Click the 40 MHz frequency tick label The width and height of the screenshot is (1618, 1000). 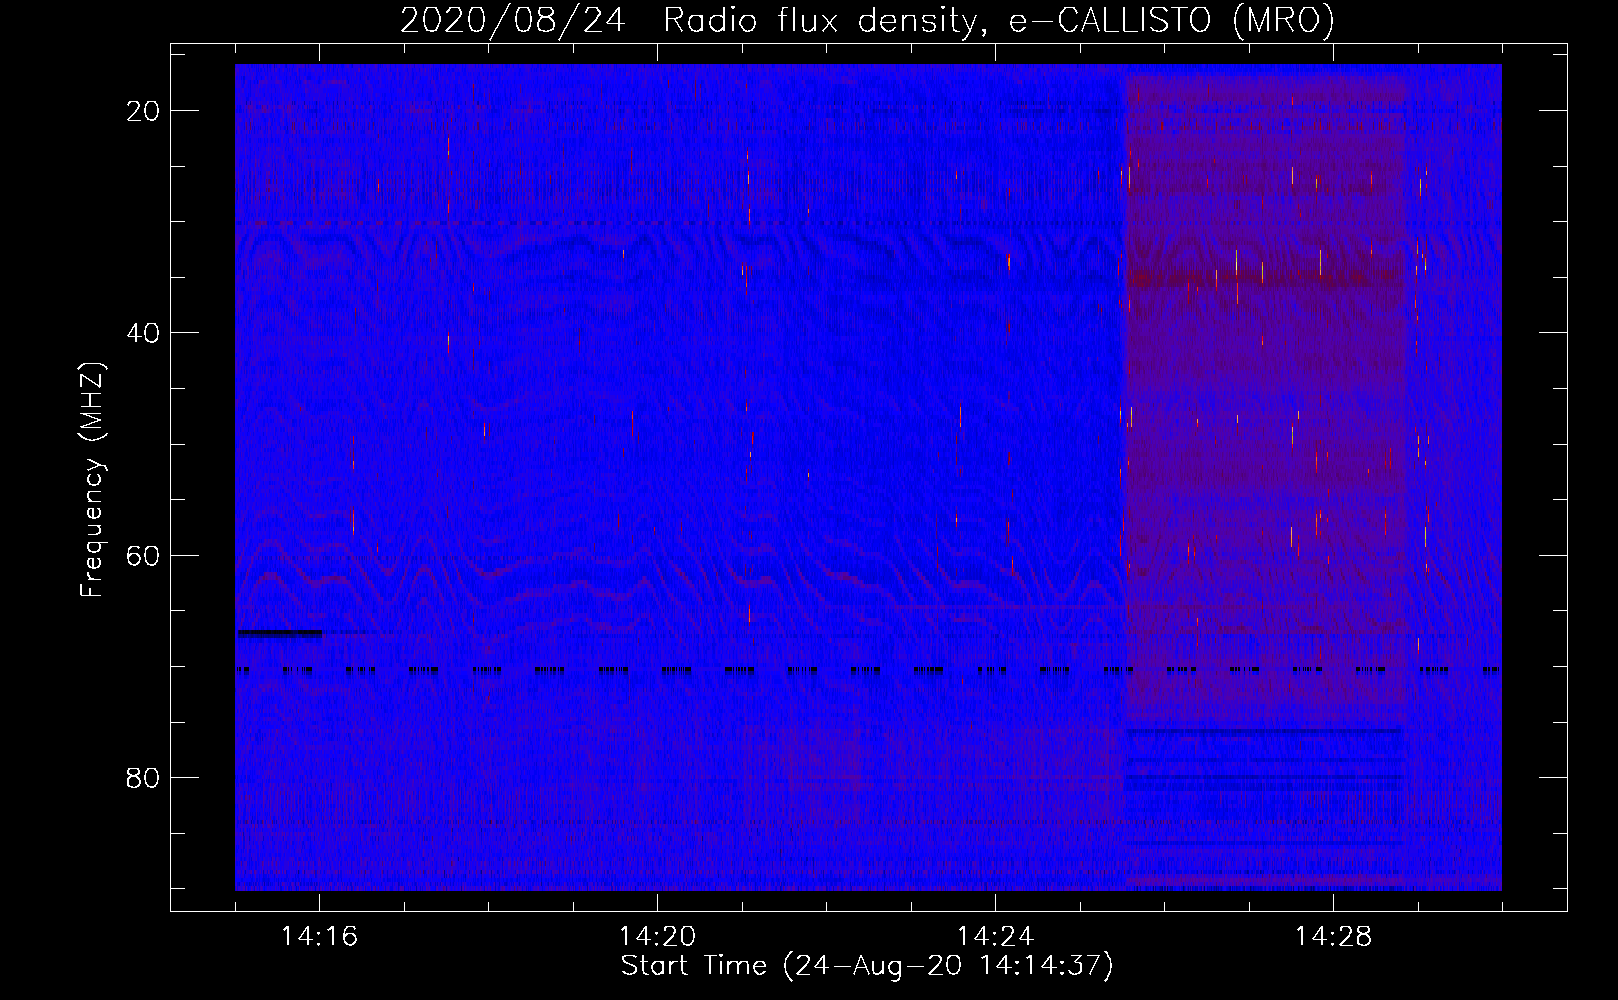[x=143, y=333]
